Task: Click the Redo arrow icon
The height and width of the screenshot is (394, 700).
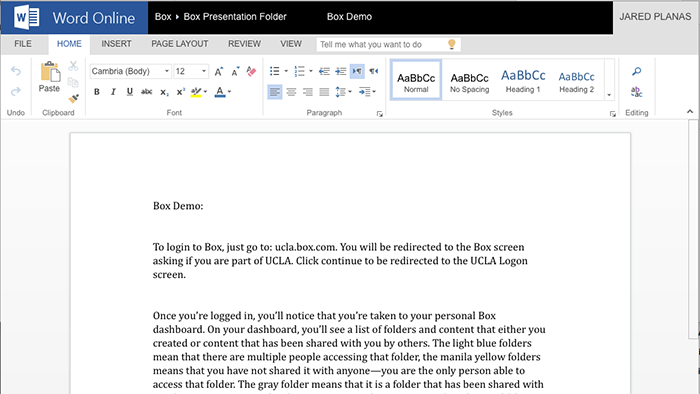Action: (16, 91)
